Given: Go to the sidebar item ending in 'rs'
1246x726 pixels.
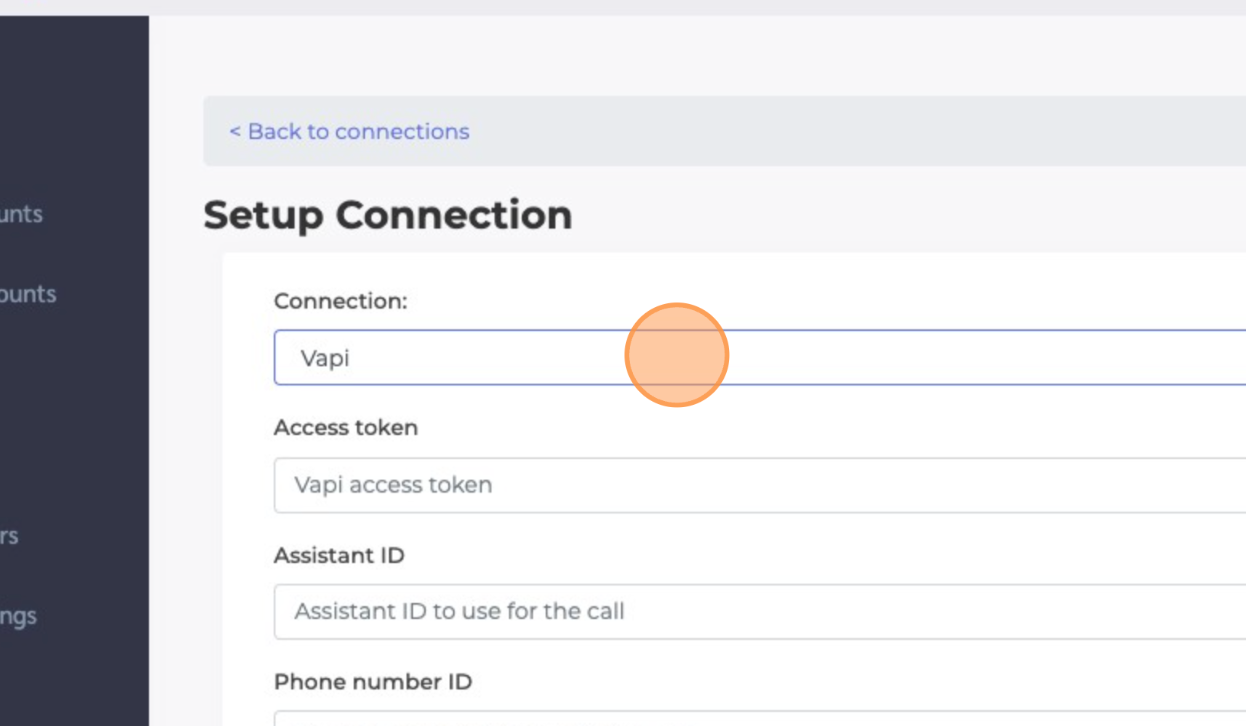Looking at the screenshot, I should (x=9, y=536).
